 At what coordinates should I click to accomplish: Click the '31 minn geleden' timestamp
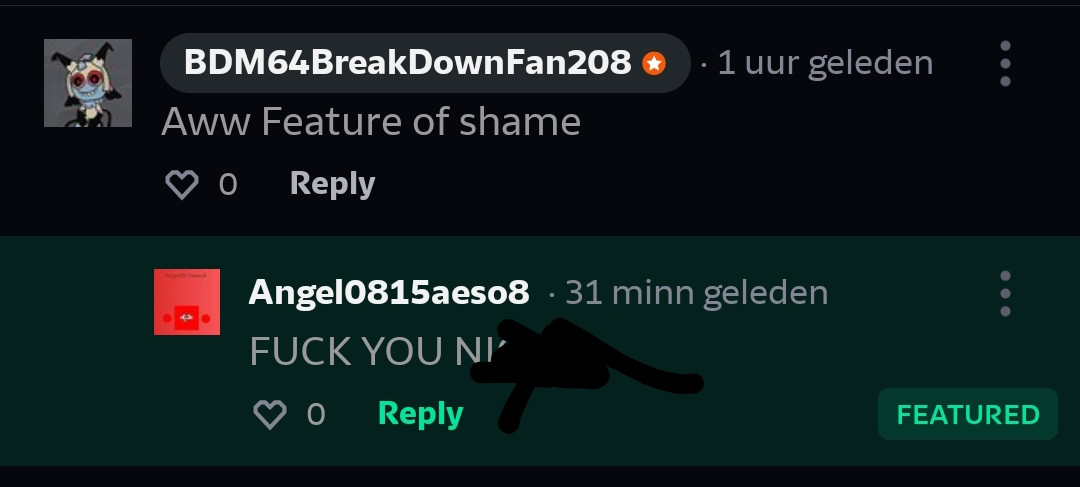(x=696, y=292)
